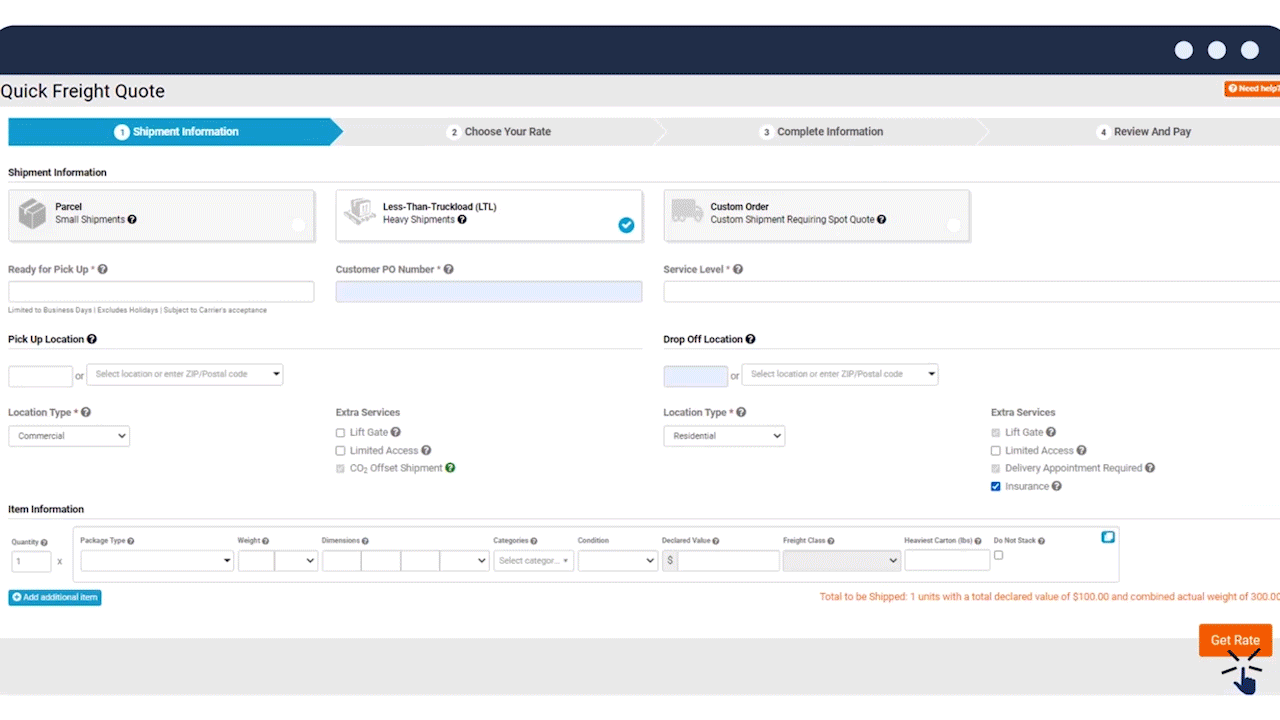
Task: Select the Parcel radio circle
Action: (298, 225)
